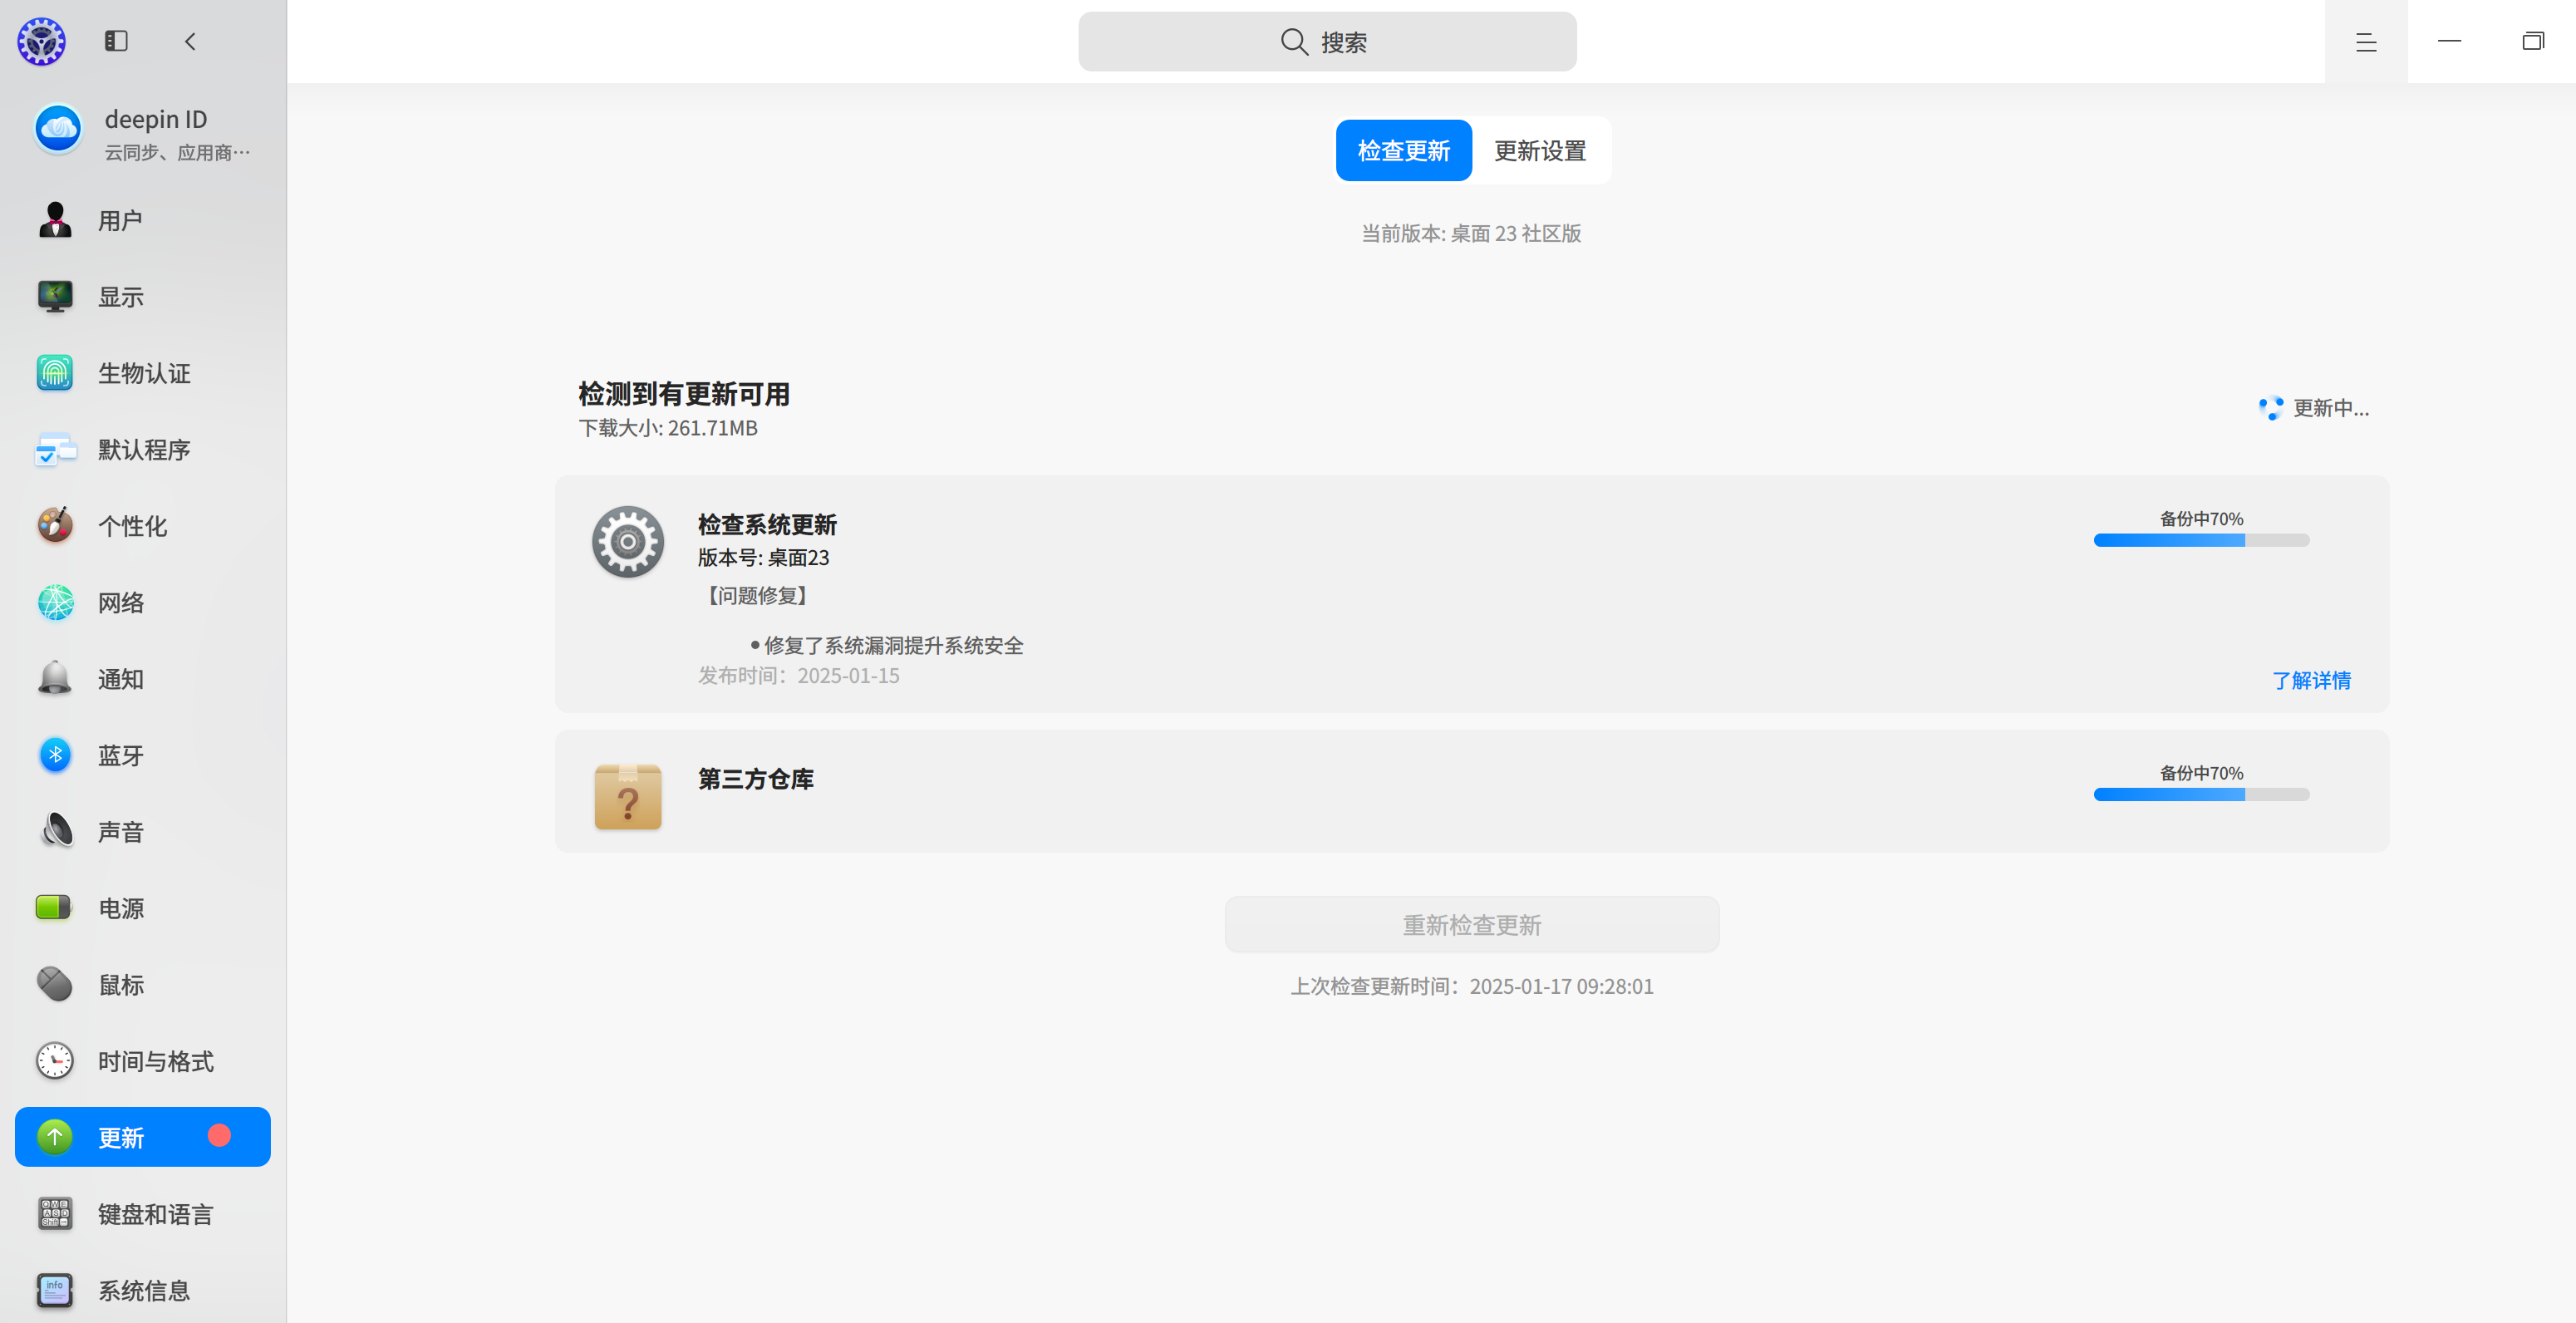The image size is (2576, 1323).
Task: Click the Sound speaker icon
Action: [x=55, y=831]
